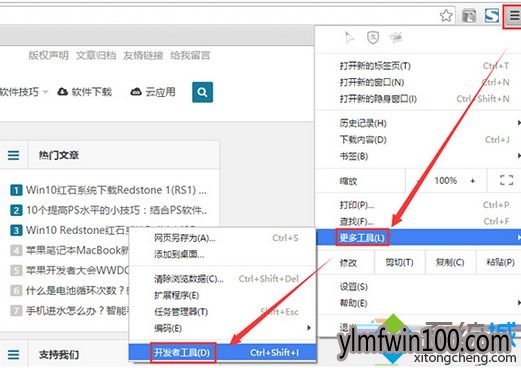Expand the 编码(E) submenu
This screenshot has width=521, height=368.
click(x=222, y=328)
